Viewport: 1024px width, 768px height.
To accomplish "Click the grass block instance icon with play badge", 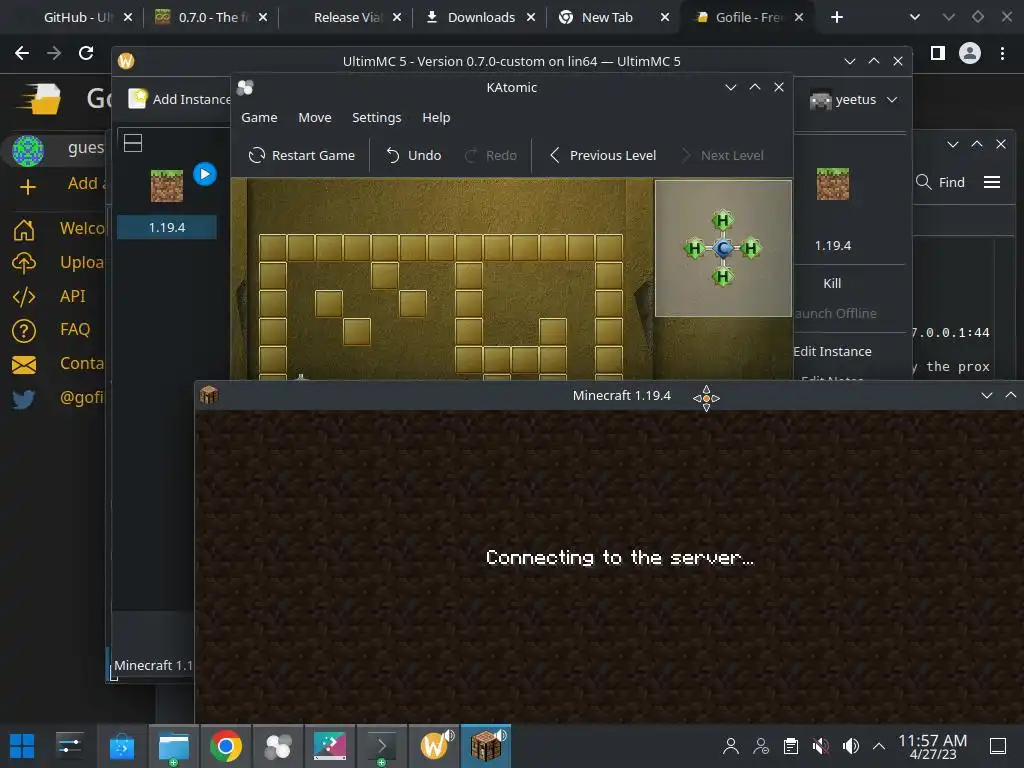I will (x=167, y=185).
